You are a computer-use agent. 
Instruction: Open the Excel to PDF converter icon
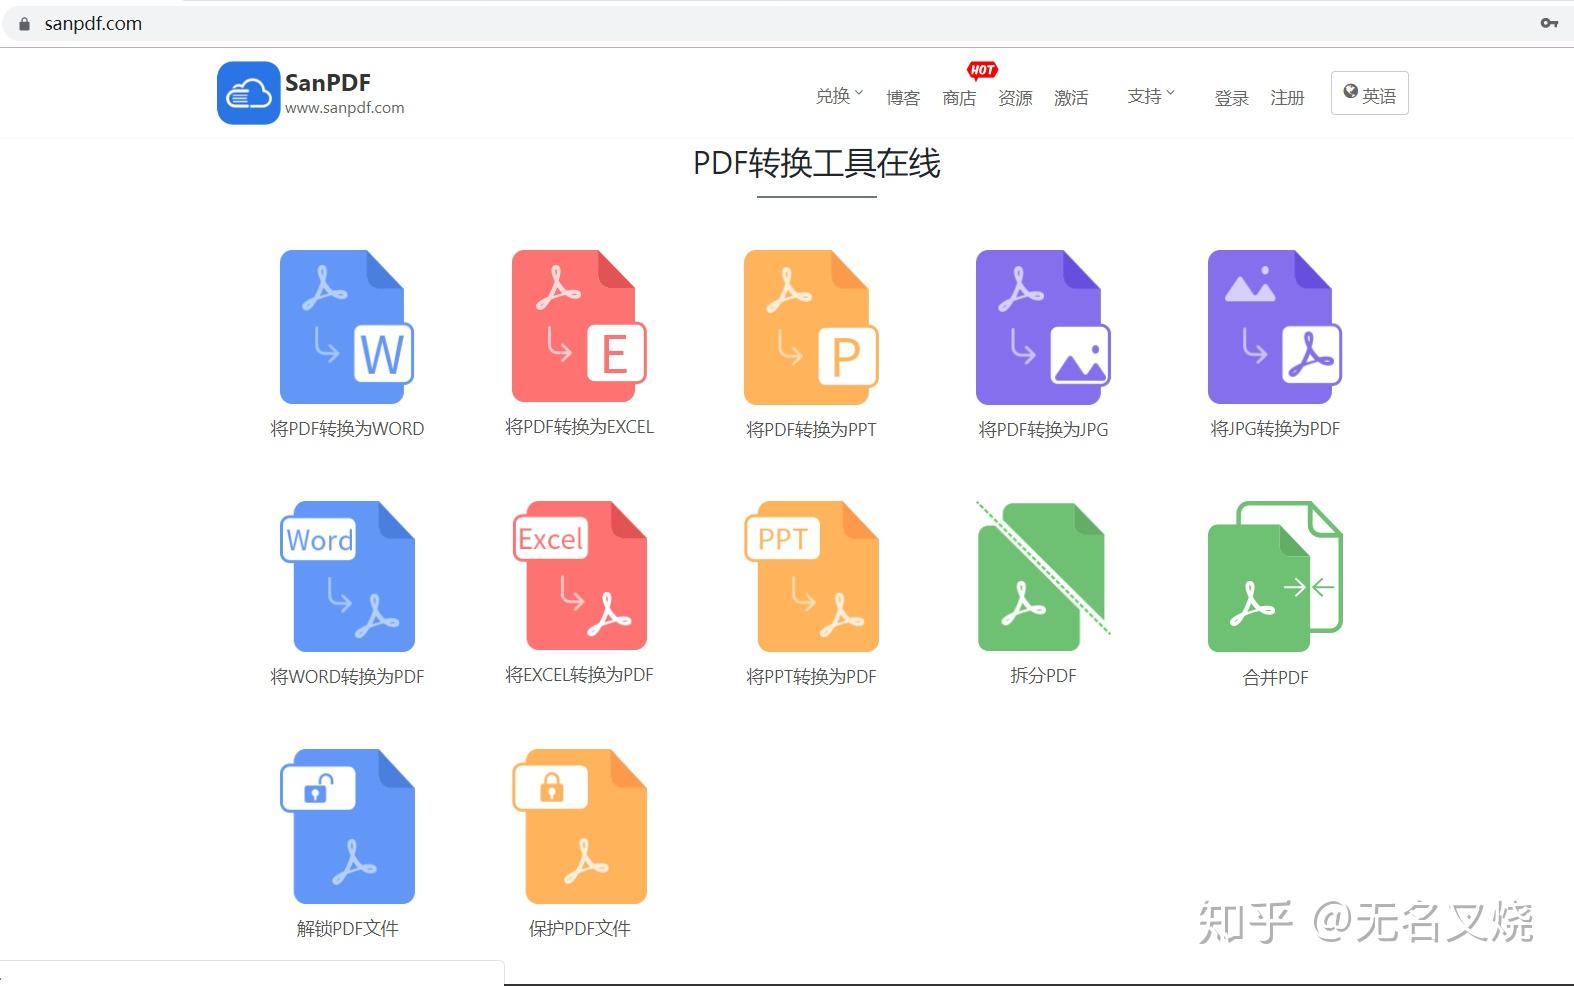click(x=579, y=575)
